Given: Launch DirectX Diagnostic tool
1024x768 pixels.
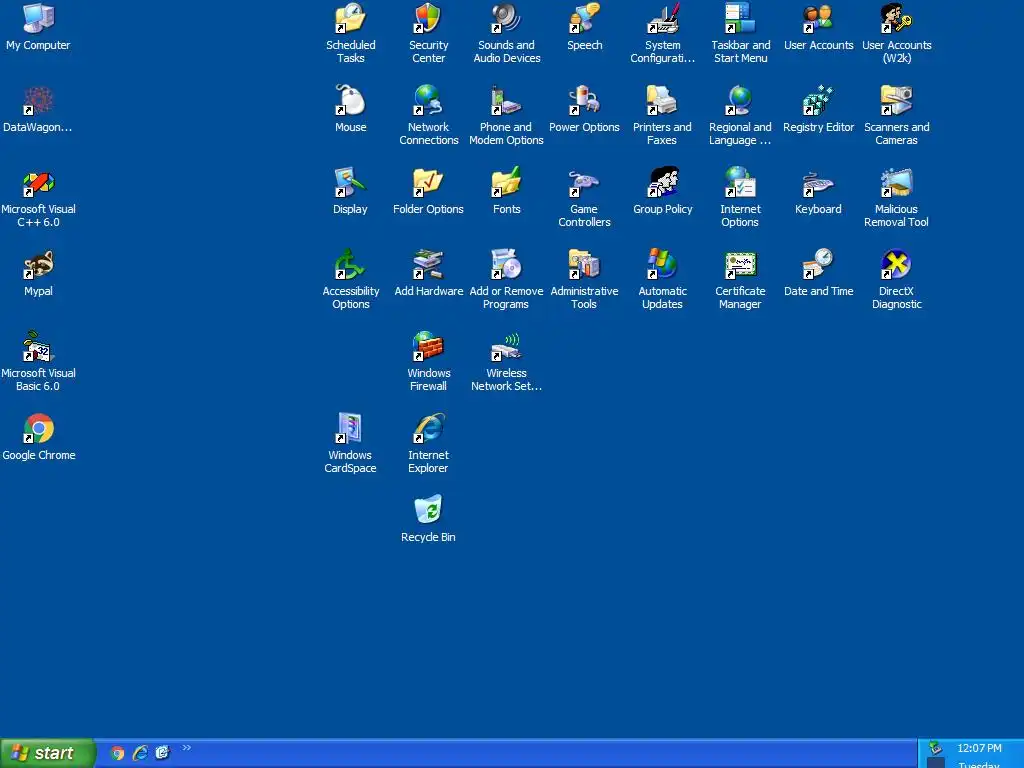Looking at the screenshot, I should 897,280.
